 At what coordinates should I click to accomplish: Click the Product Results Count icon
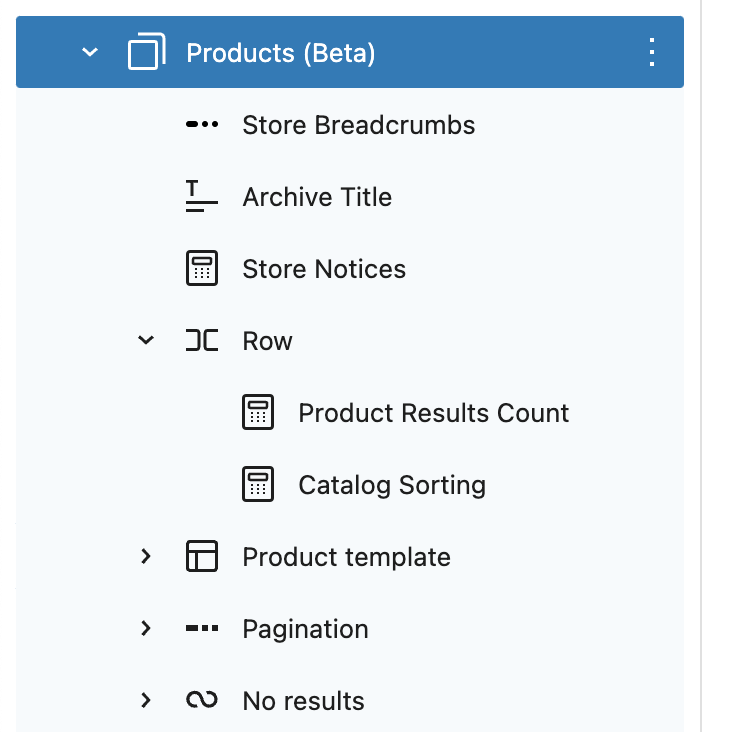[x=258, y=412]
